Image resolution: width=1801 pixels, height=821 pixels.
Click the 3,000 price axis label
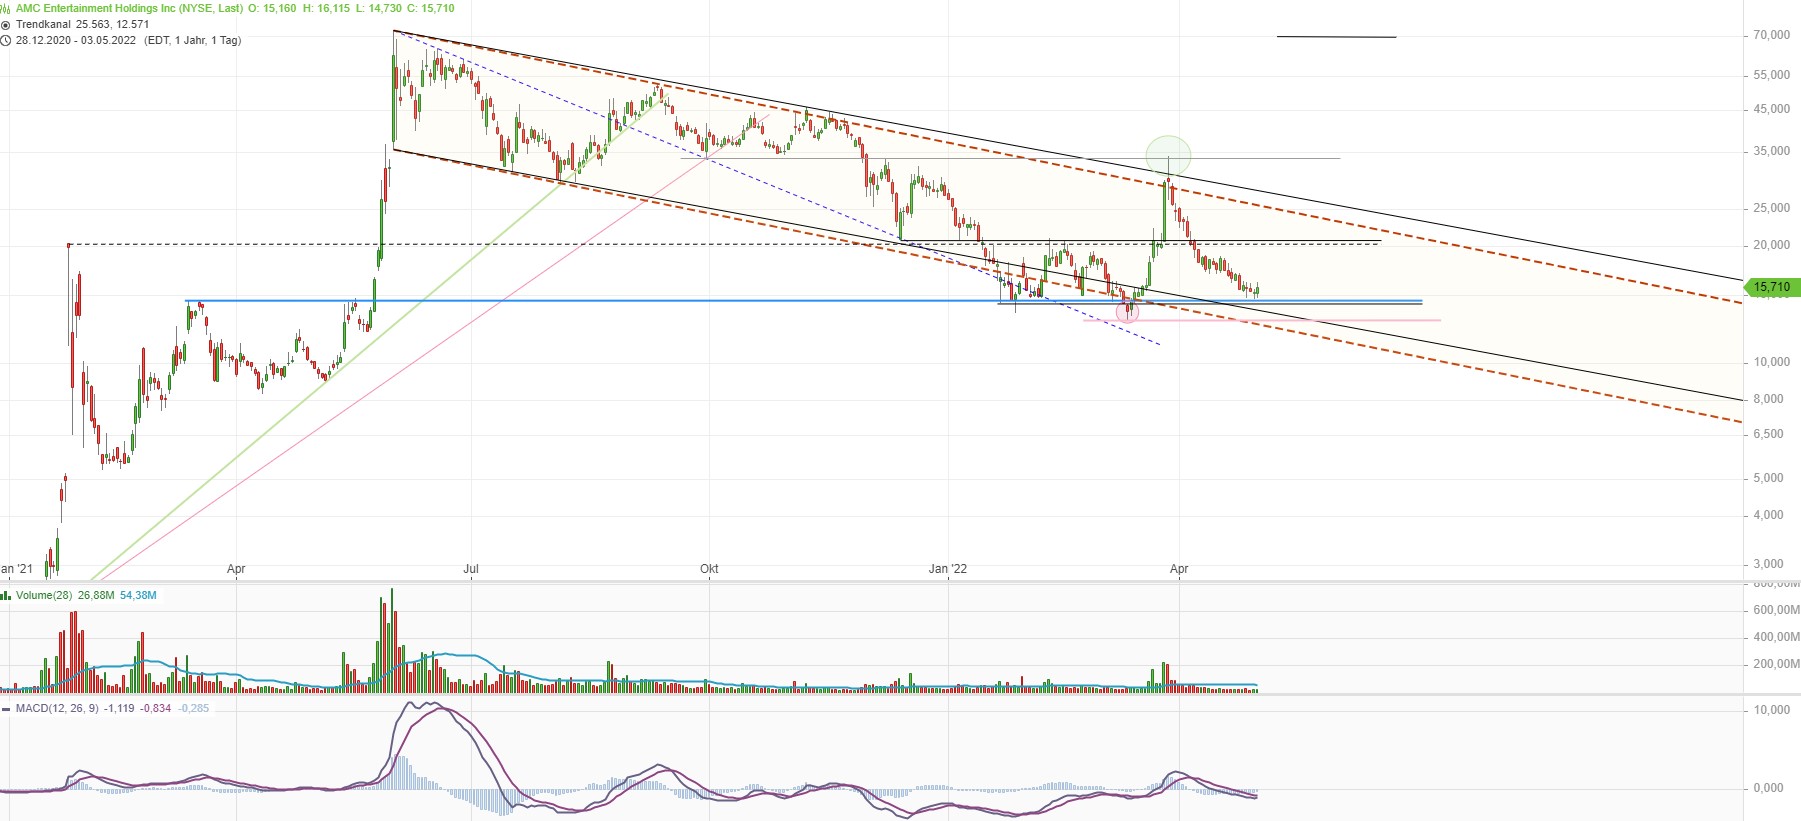1768,564
